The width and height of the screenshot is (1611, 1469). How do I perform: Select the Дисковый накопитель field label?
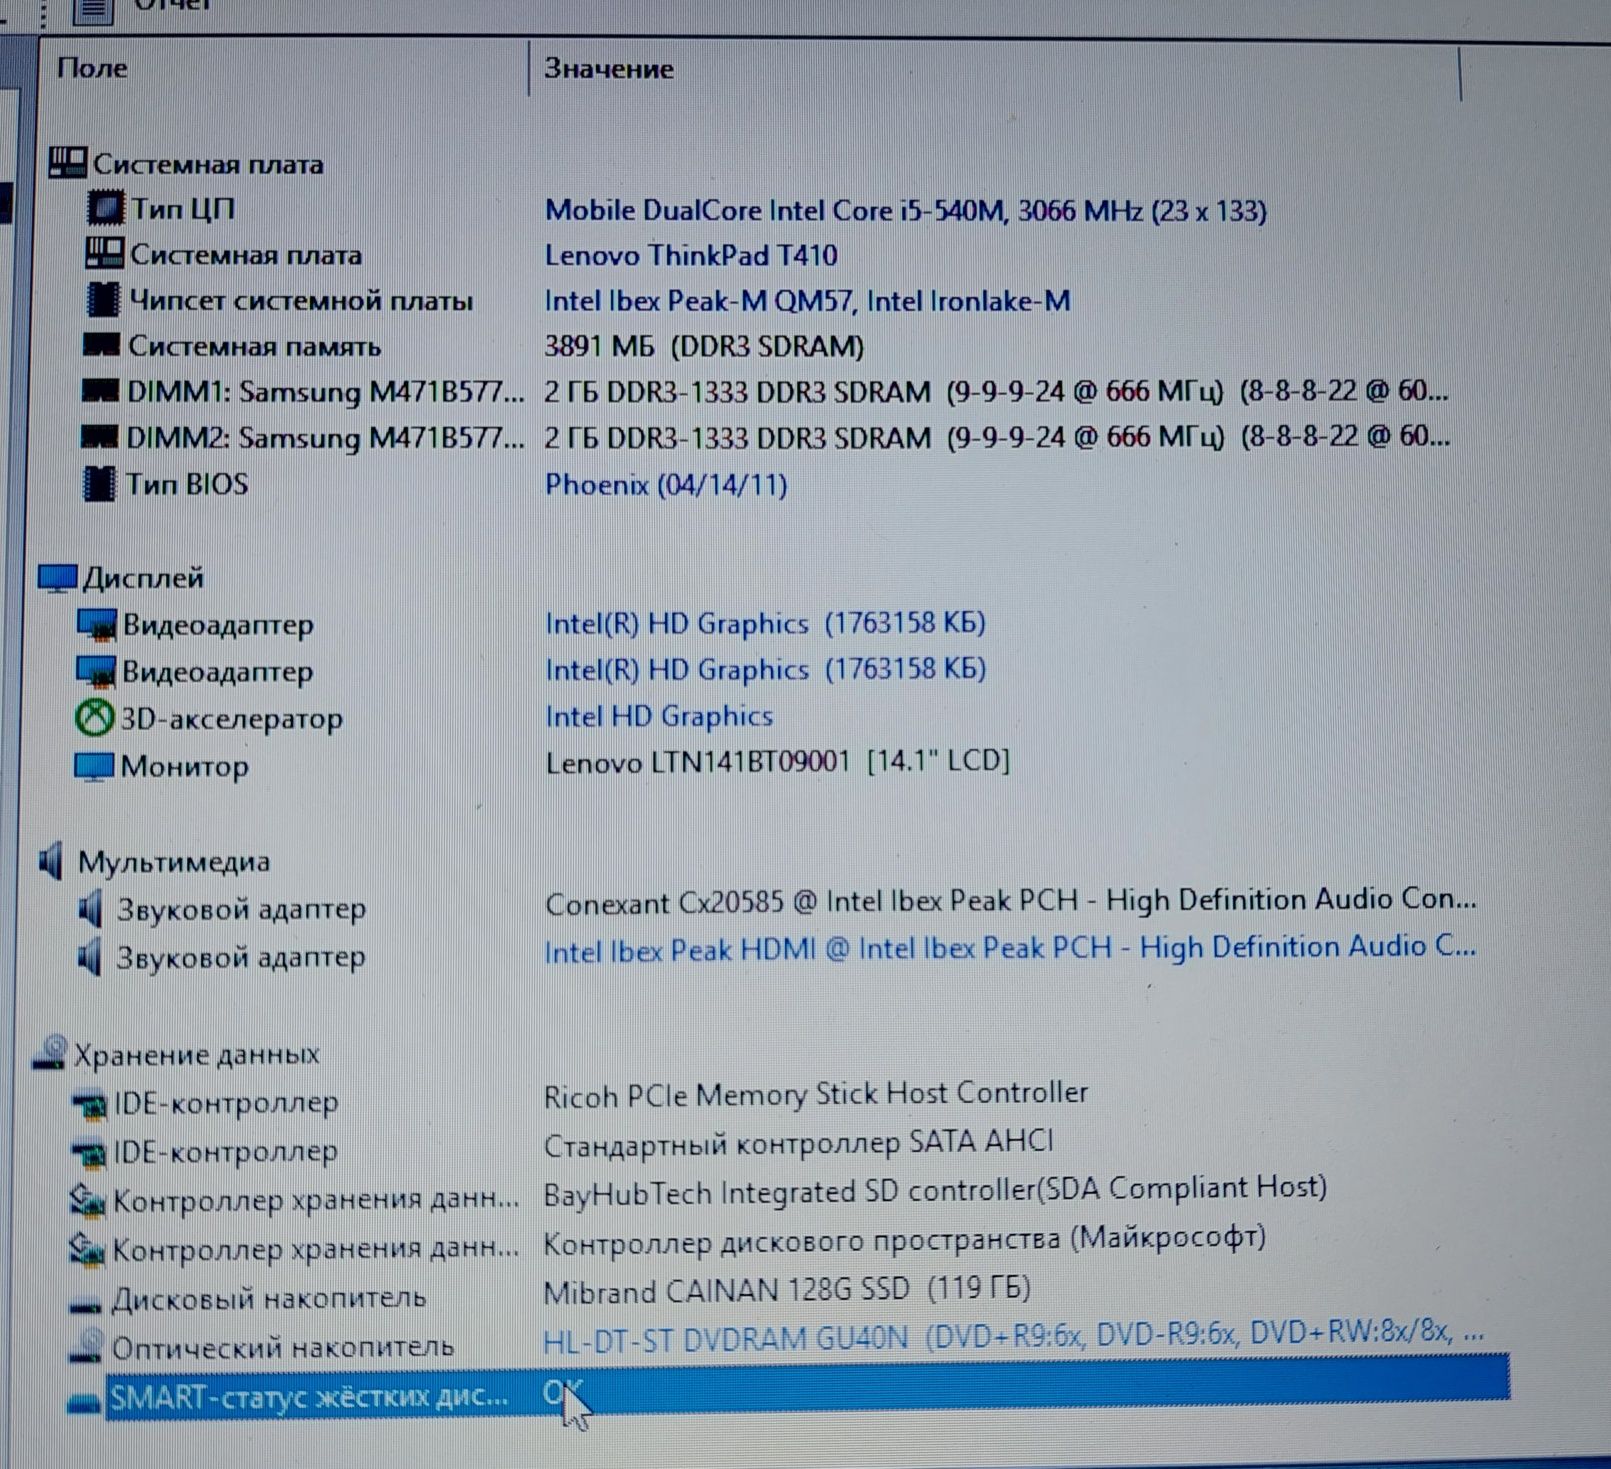pos(268,1298)
